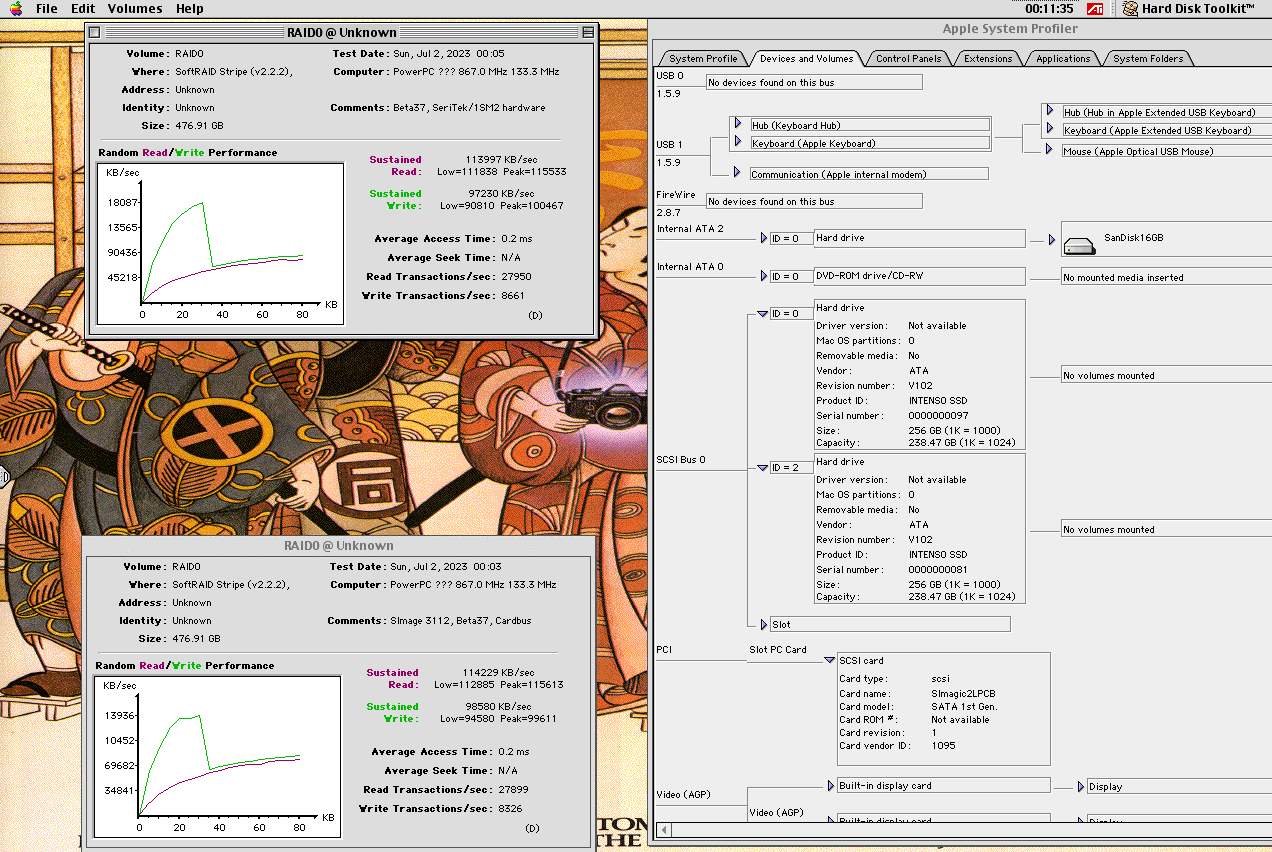Viewport: 1272px width, 852px height.
Task: Expand the Internal ATA 2 ID = 0 entry
Action: coord(763,238)
